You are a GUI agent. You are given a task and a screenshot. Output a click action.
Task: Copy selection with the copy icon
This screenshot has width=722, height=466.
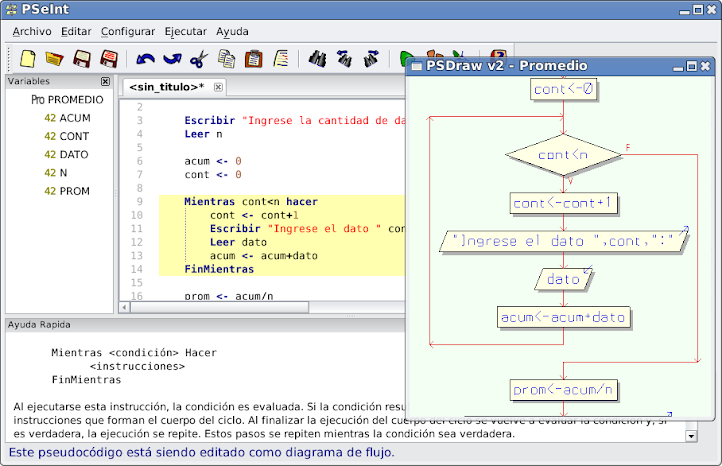[x=226, y=58]
